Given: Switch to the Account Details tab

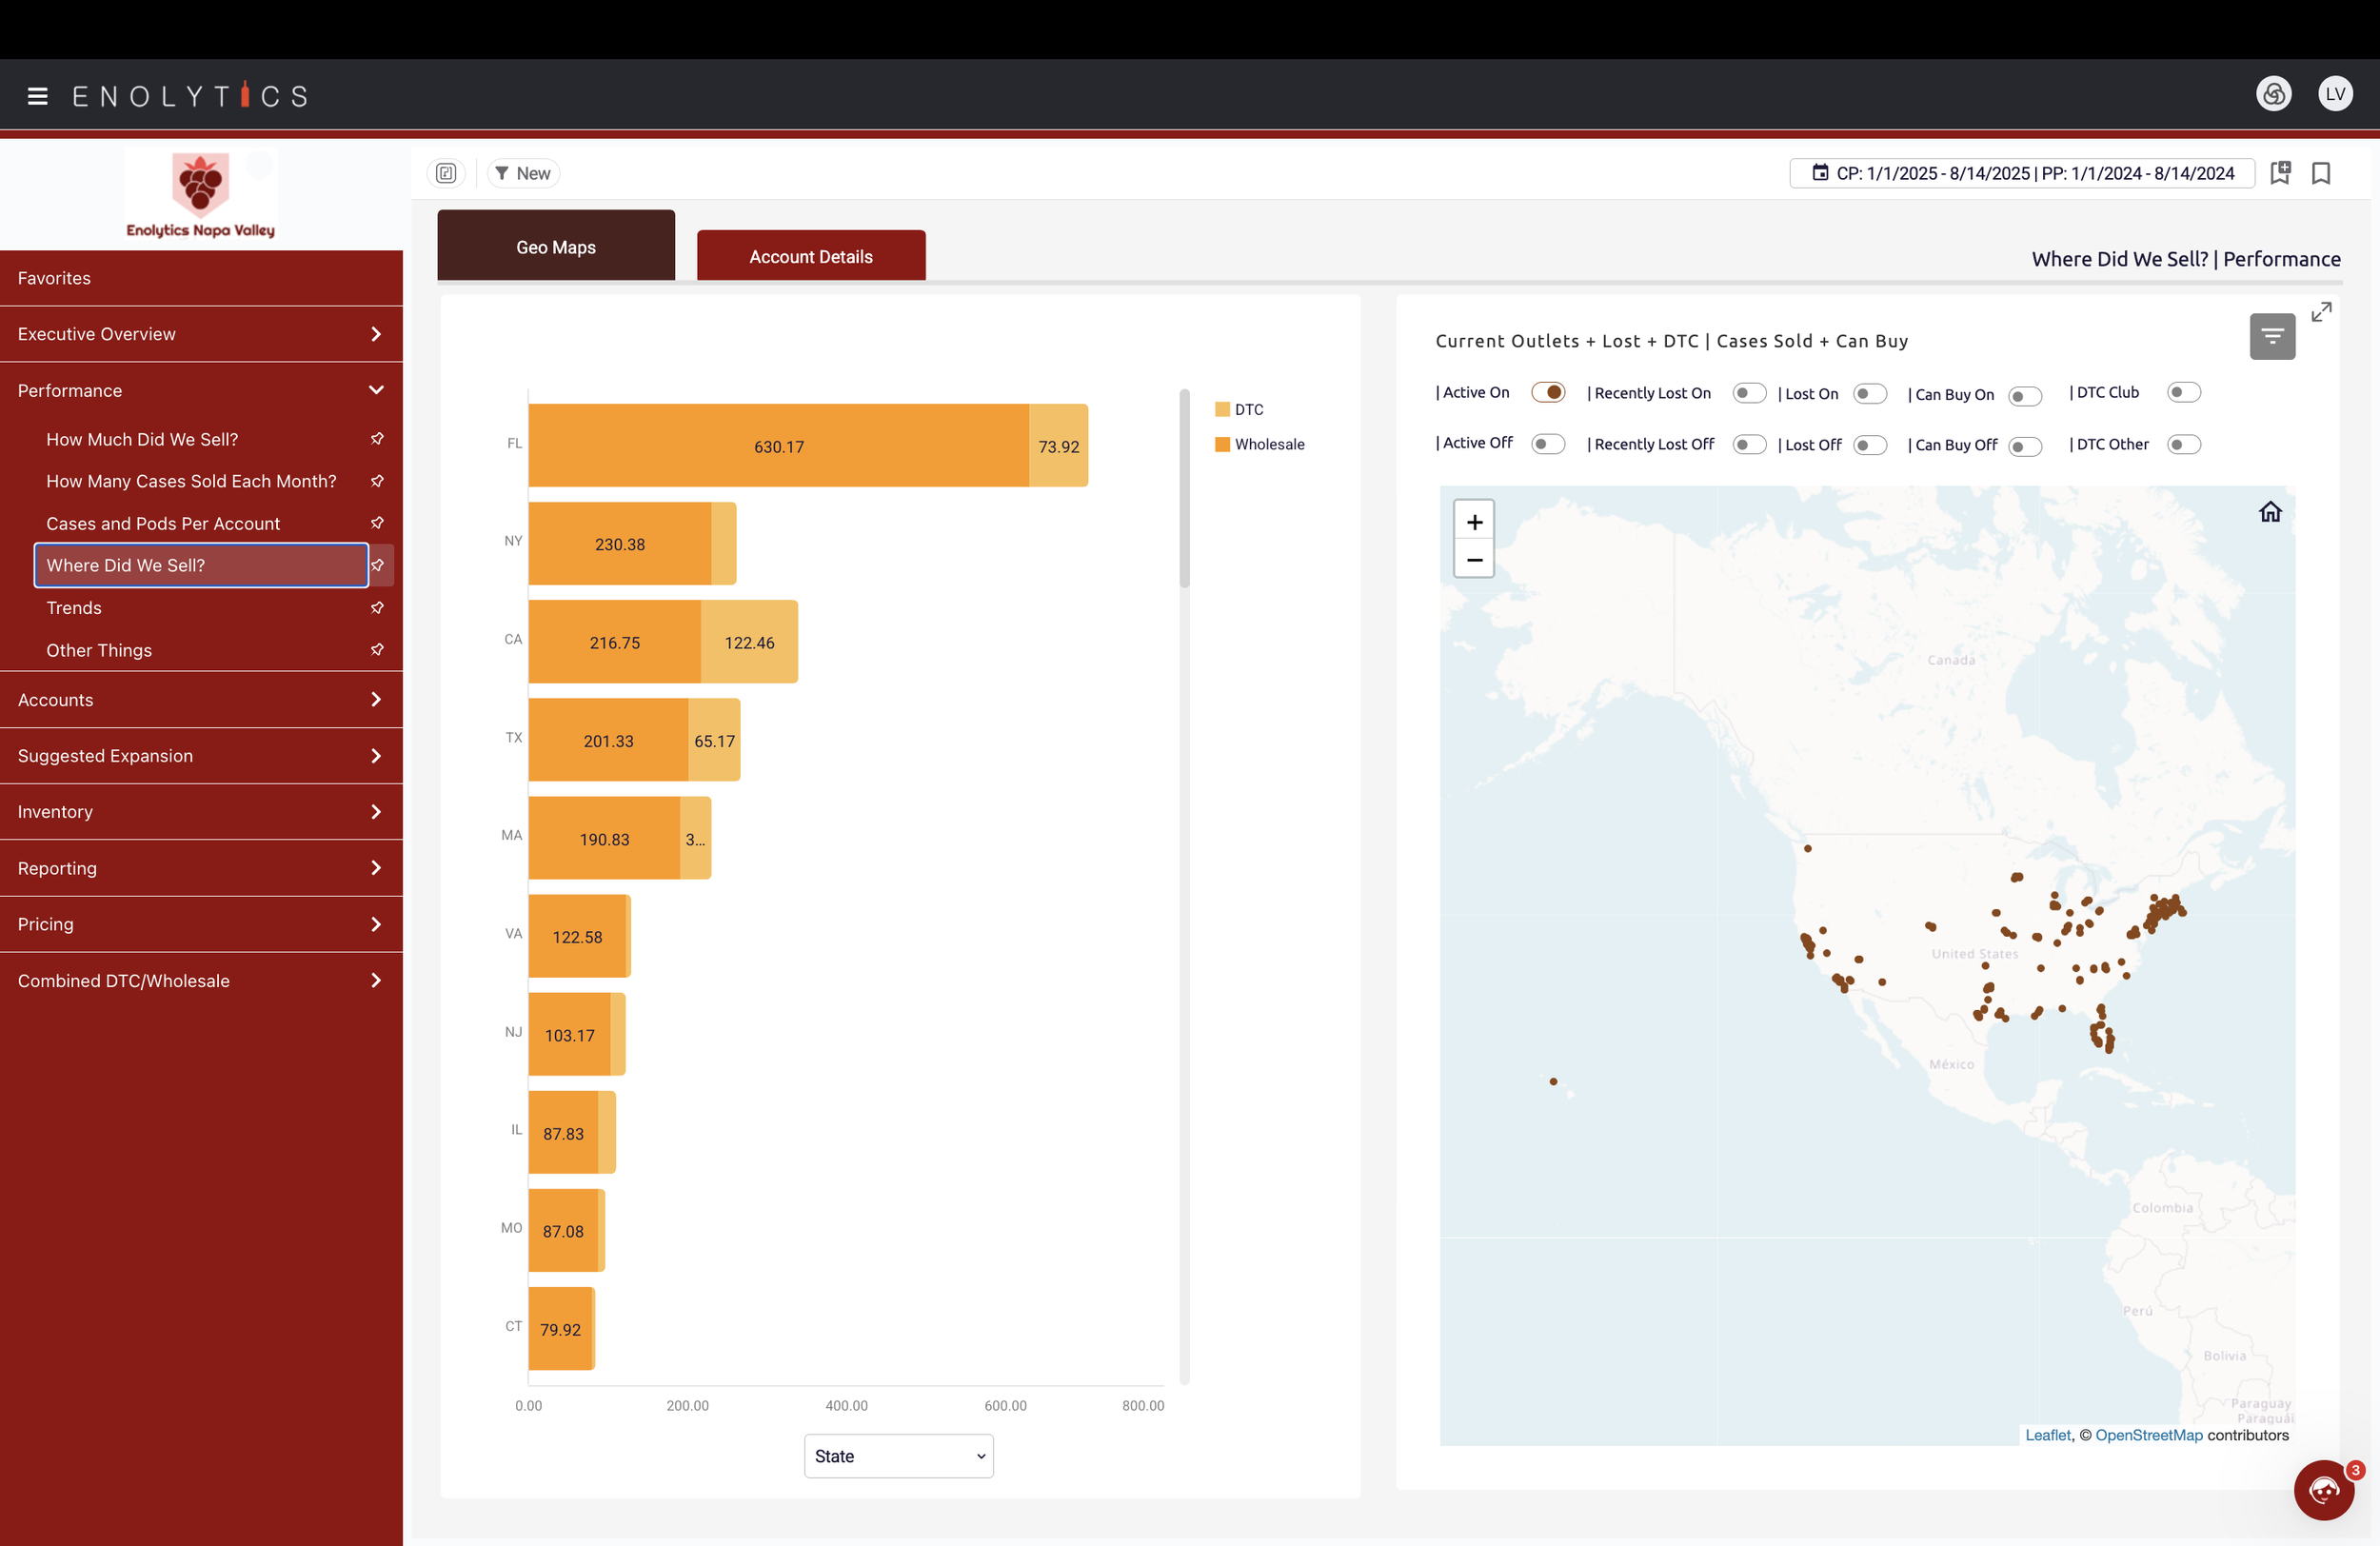Looking at the screenshot, I should (x=810, y=257).
